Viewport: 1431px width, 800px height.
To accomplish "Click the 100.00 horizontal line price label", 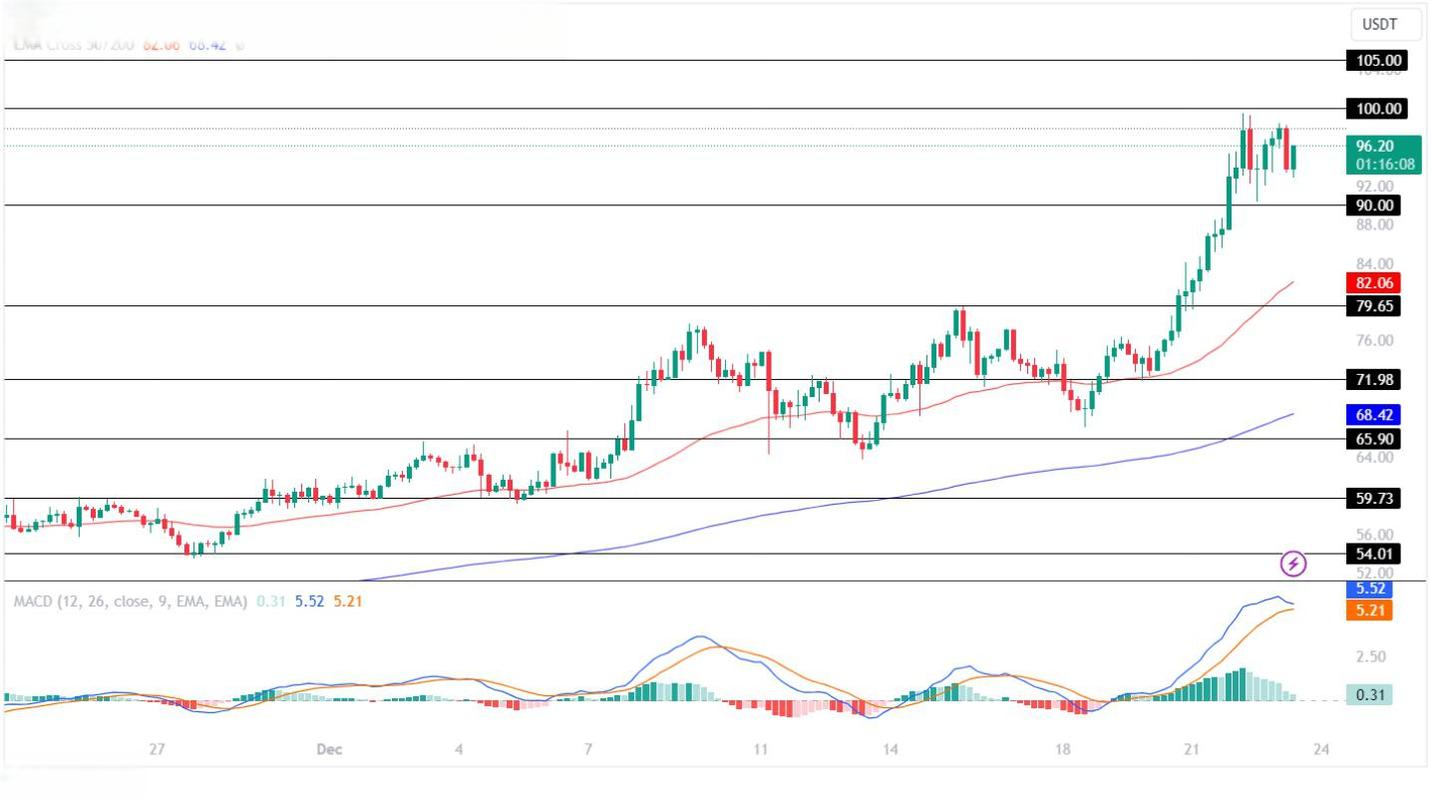I will (1377, 108).
